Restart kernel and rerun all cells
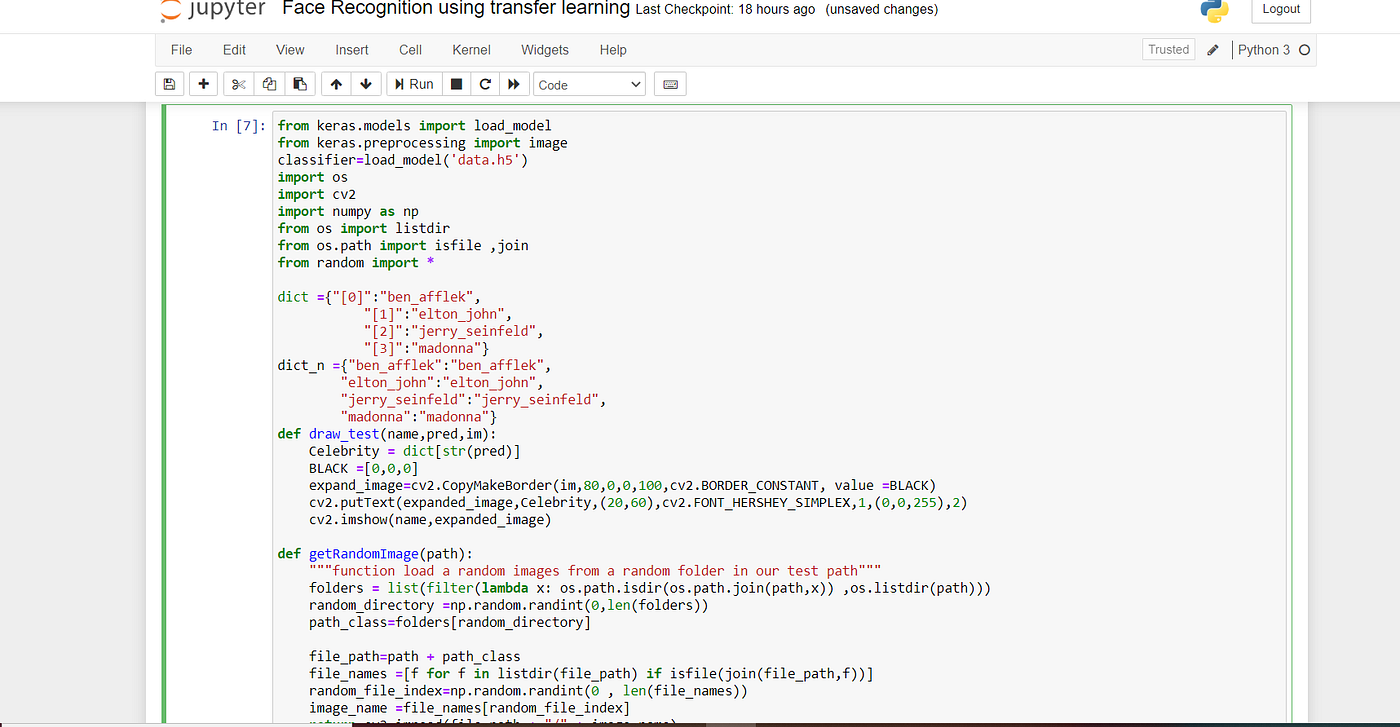1400x727 pixels. click(x=514, y=85)
